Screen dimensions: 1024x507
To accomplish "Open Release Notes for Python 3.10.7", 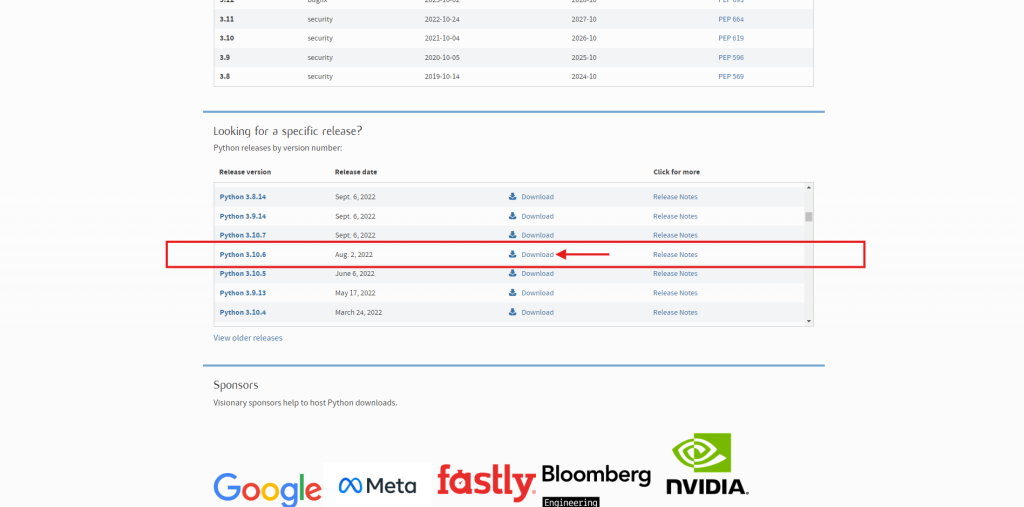I will tap(675, 235).
